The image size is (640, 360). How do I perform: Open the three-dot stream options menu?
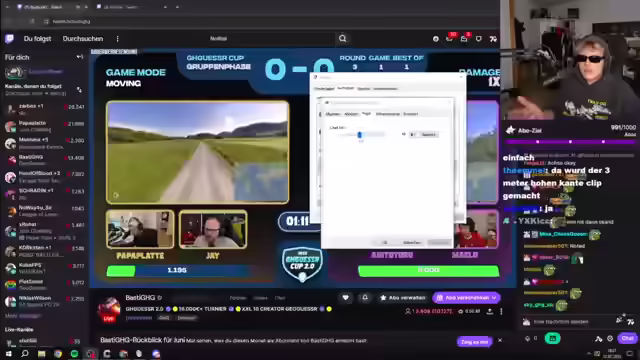click(x=501, y=311)
